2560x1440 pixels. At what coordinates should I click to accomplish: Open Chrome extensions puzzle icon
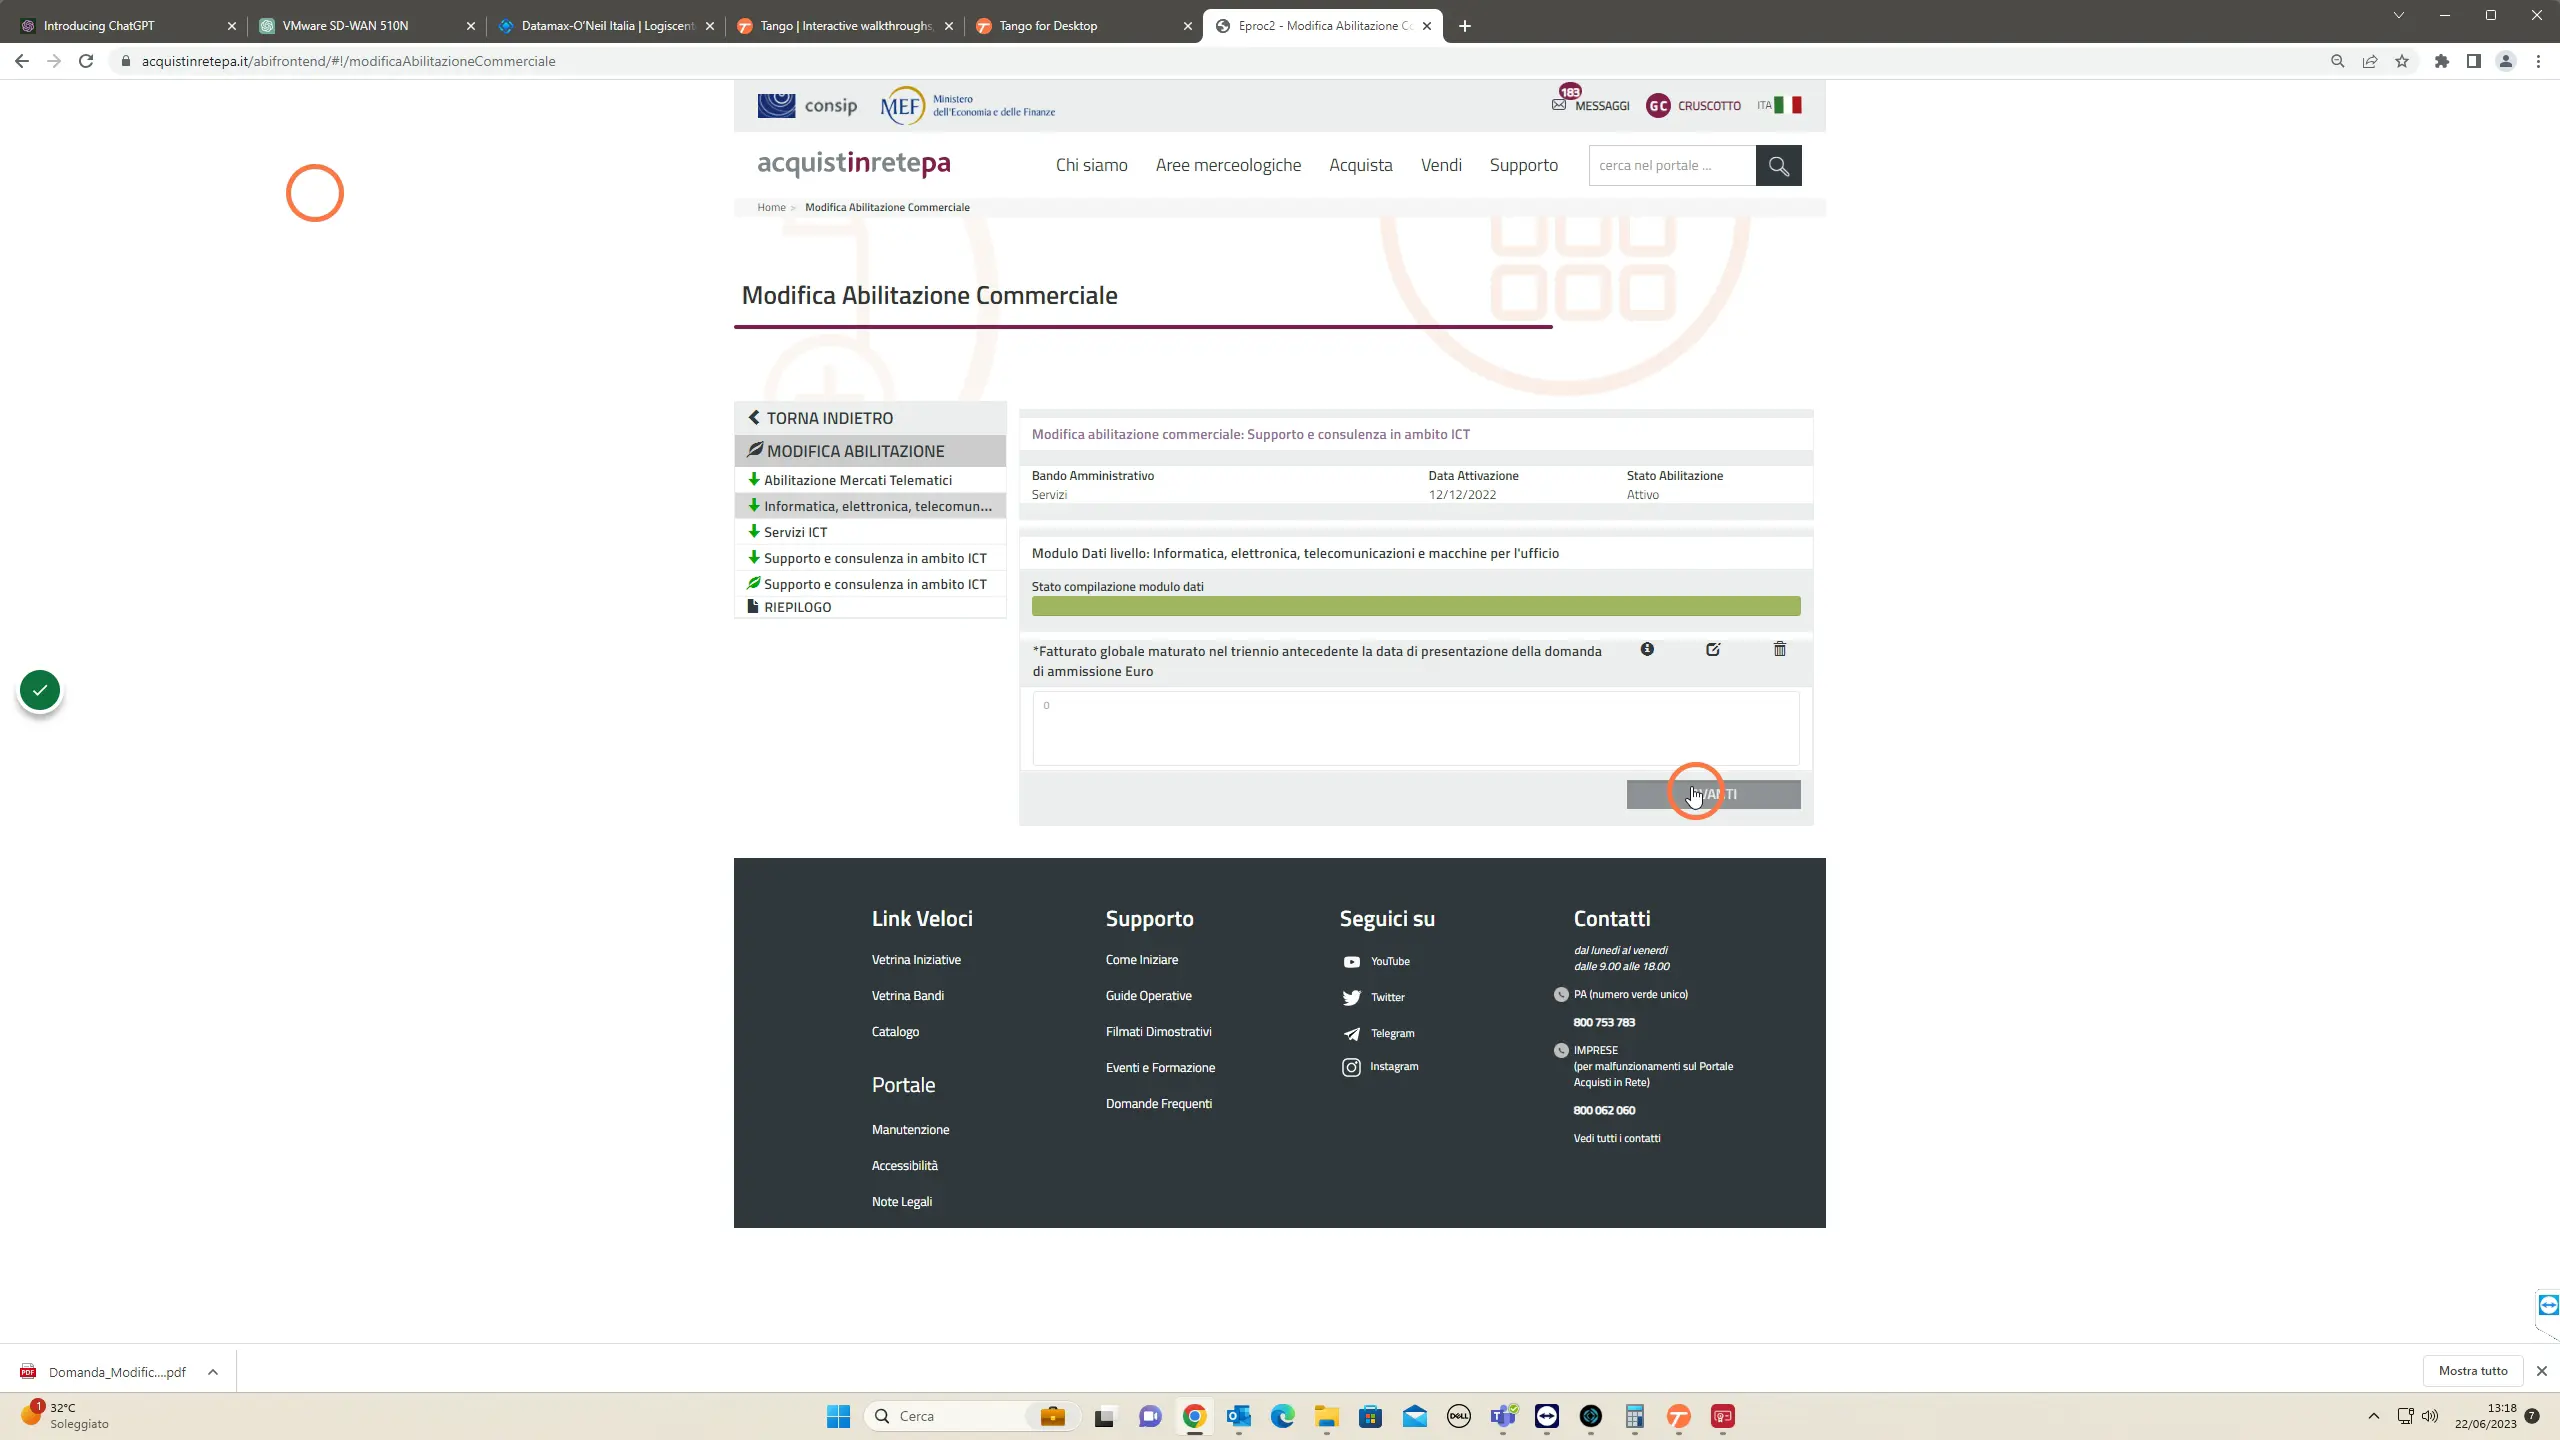pos(2442,61)
